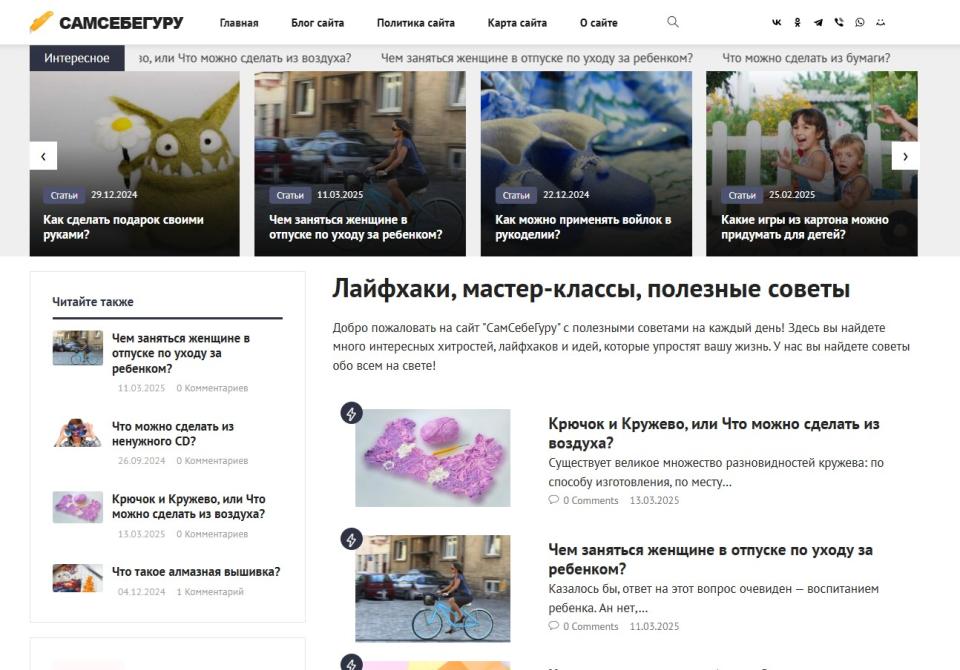Open Карта сайта menu item
This screenshot has width=960, height=670.
click(x=517, y=23)
